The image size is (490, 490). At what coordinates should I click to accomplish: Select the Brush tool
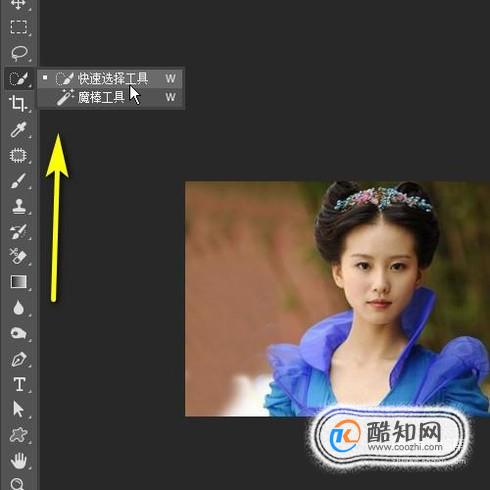point(18,181)
